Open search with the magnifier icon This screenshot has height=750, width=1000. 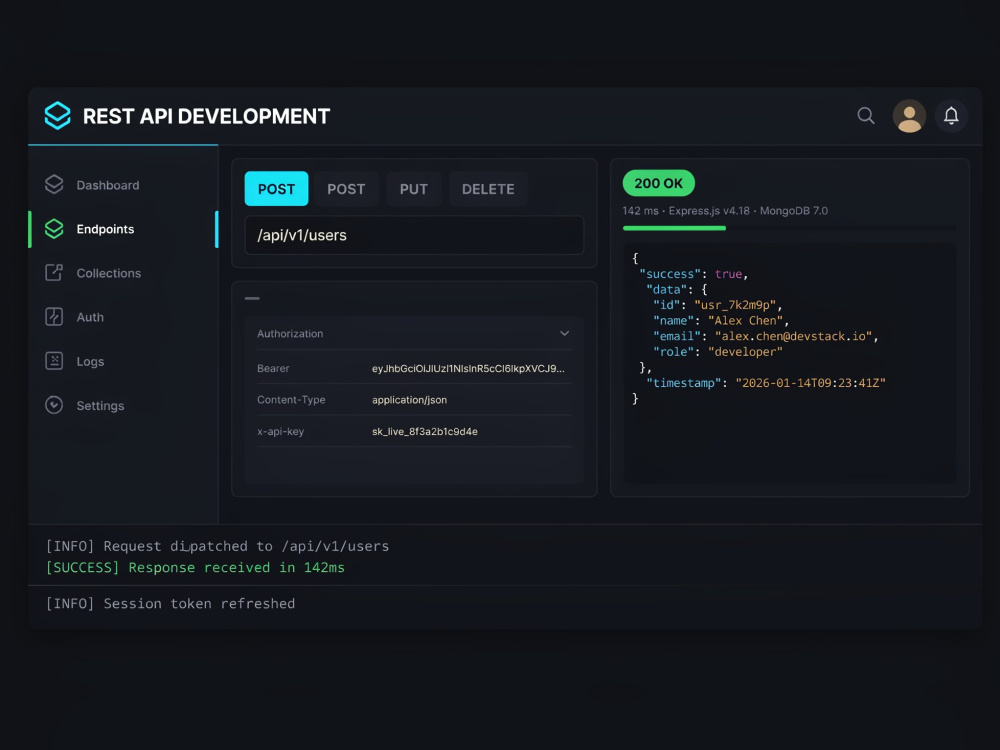[865, 115]
